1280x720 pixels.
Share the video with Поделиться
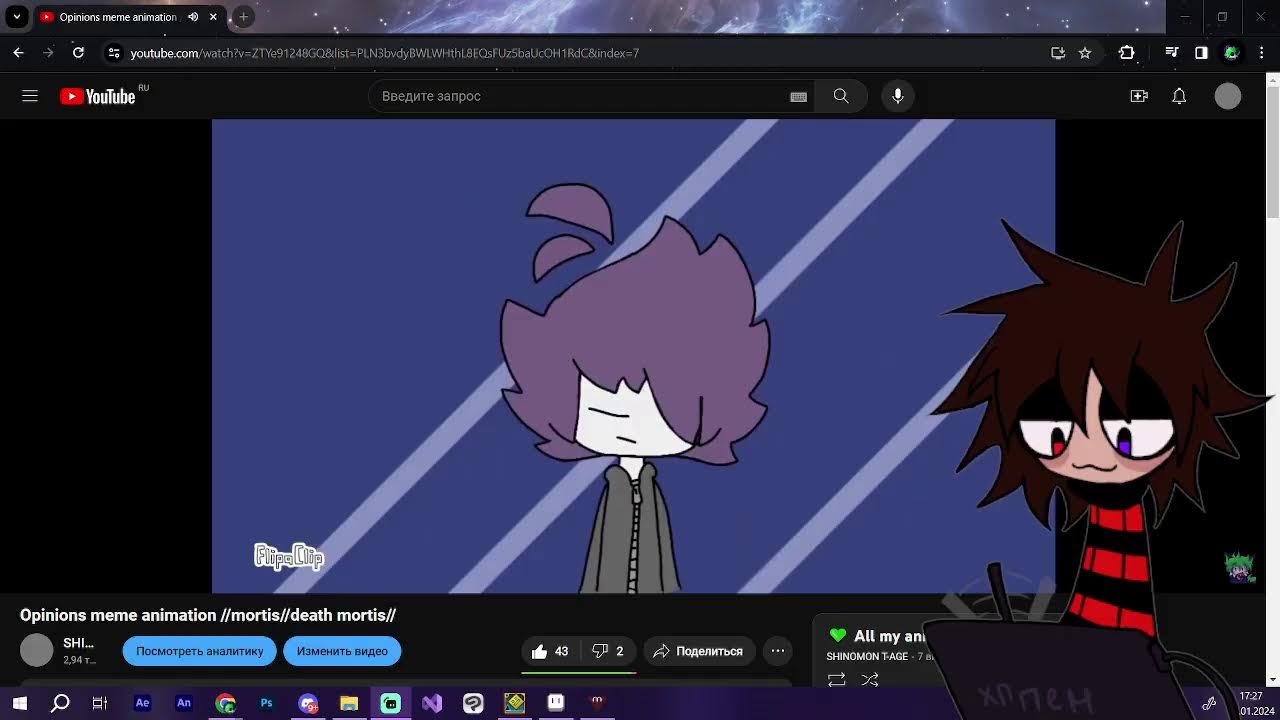tap(699, 651)
